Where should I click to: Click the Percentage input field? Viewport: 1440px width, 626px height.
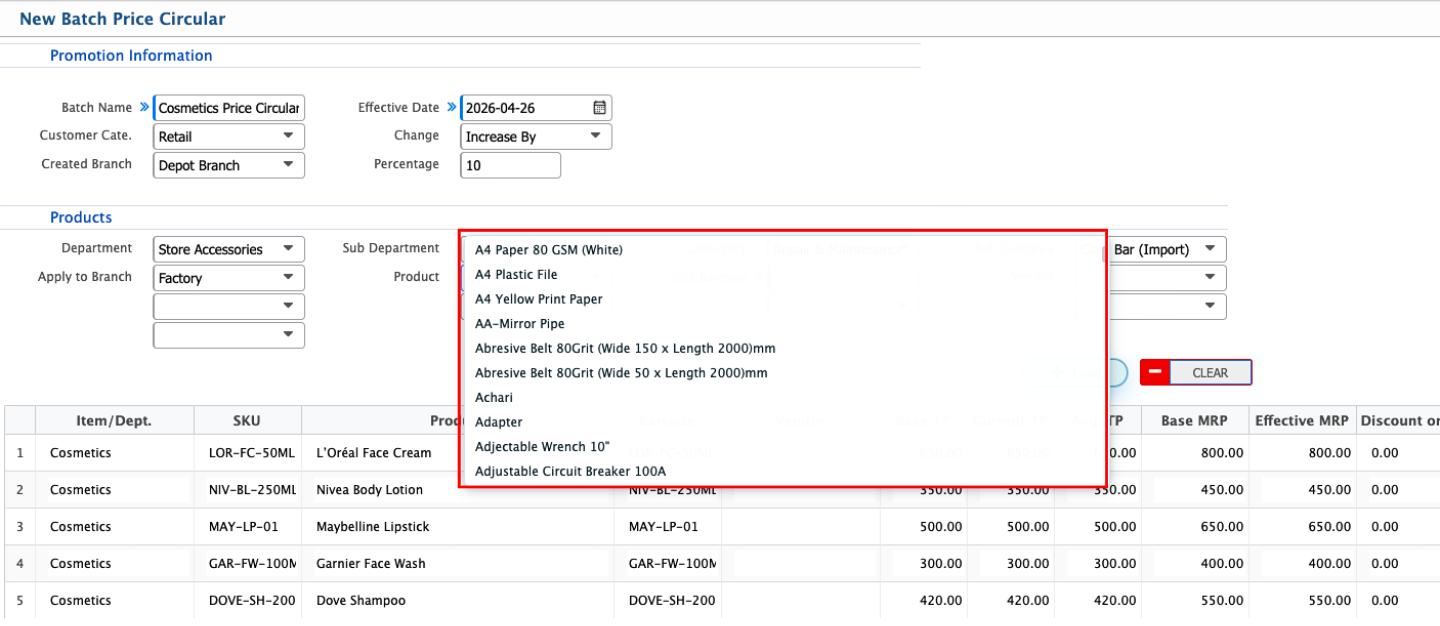(510, 165)
